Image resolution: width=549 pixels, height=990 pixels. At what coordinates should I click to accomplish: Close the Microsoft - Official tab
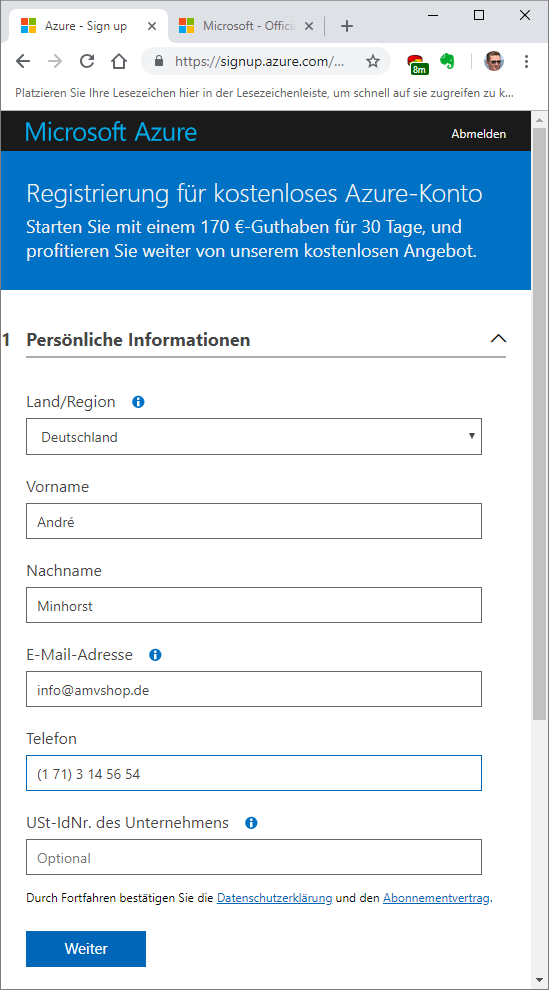click(x=309, y=26)
